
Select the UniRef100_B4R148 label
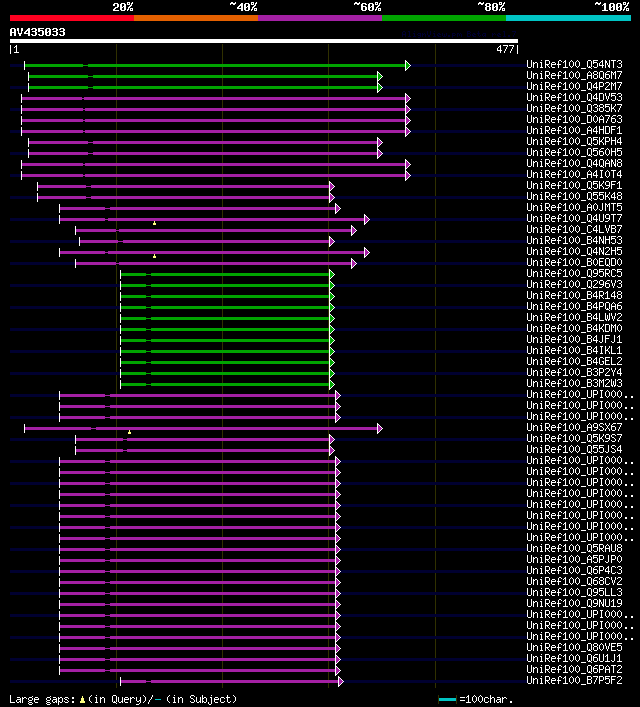point(574,295)
